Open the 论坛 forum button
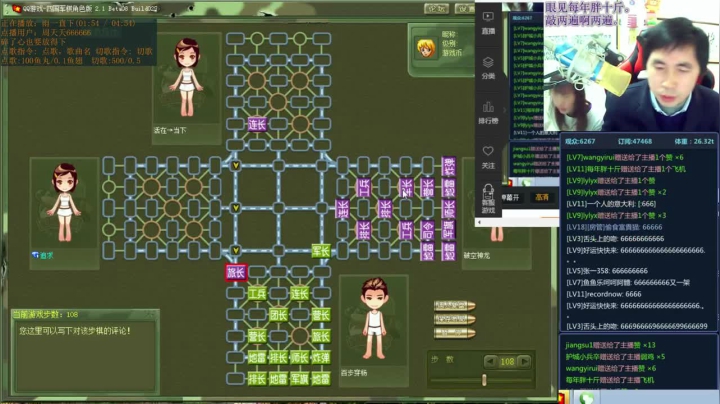Screen dimensions: 720x404 pos(436,9)
